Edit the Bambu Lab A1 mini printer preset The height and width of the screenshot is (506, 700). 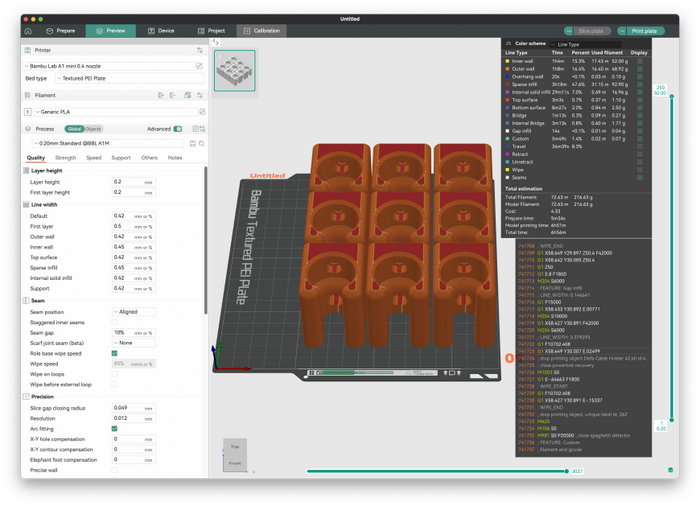click(x=200, y=66)
